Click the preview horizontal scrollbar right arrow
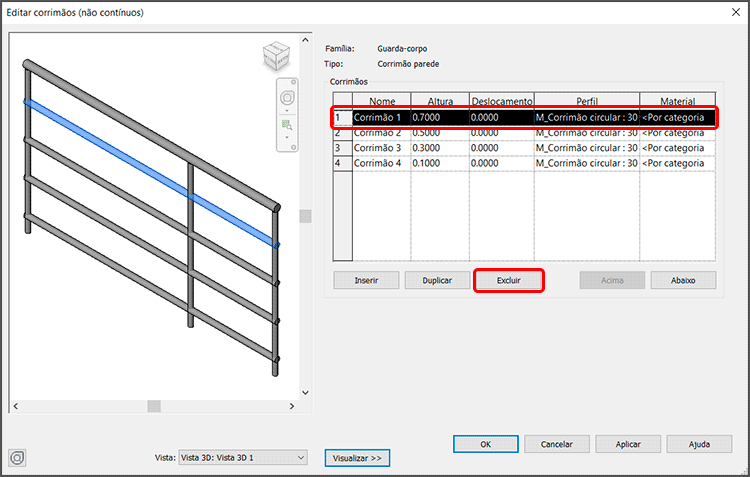Screen dimensions: 750x477 [291, 406]
